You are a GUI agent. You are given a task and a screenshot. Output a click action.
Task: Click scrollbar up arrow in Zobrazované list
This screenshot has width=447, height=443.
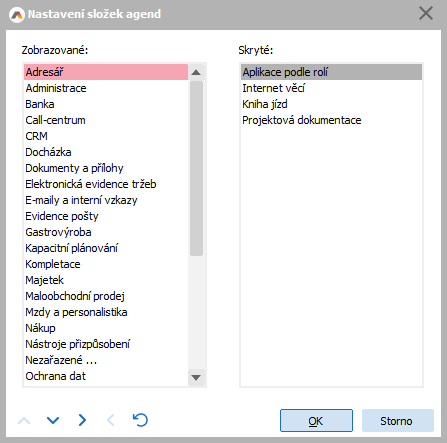(196, 72)
